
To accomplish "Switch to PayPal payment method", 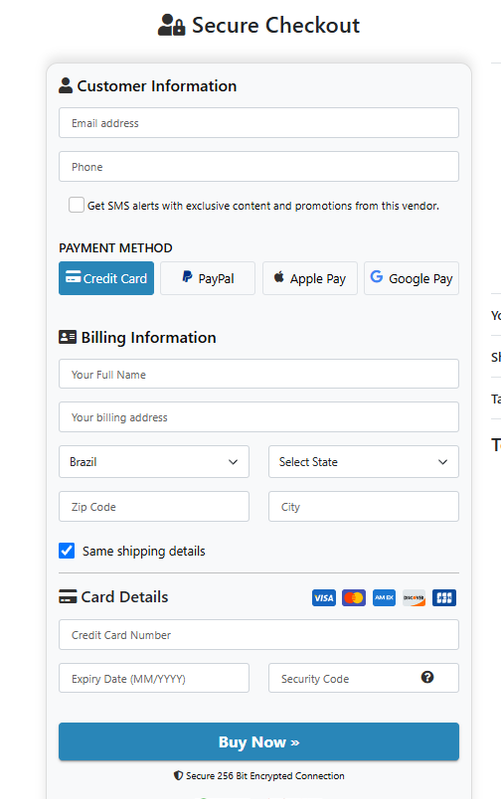I will pyautogui.click(x=207, y=278).
